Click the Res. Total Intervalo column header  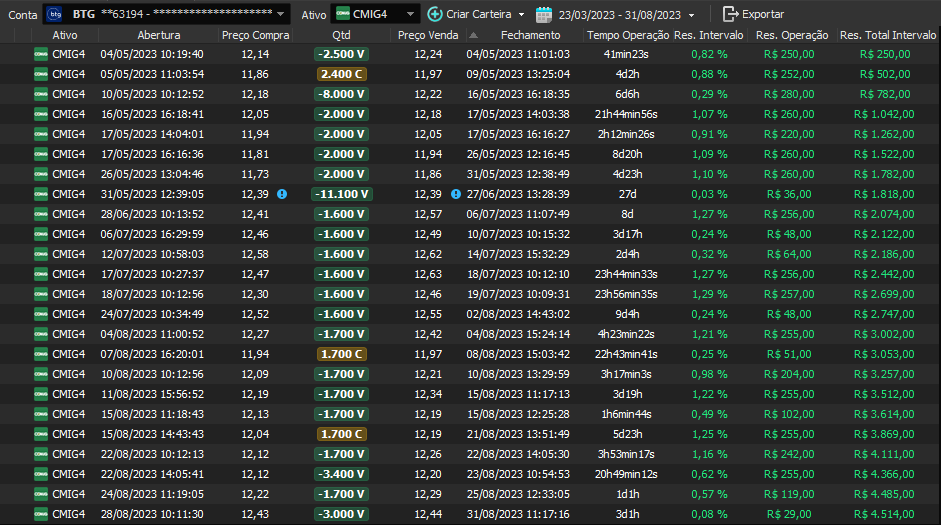[889, 35]
